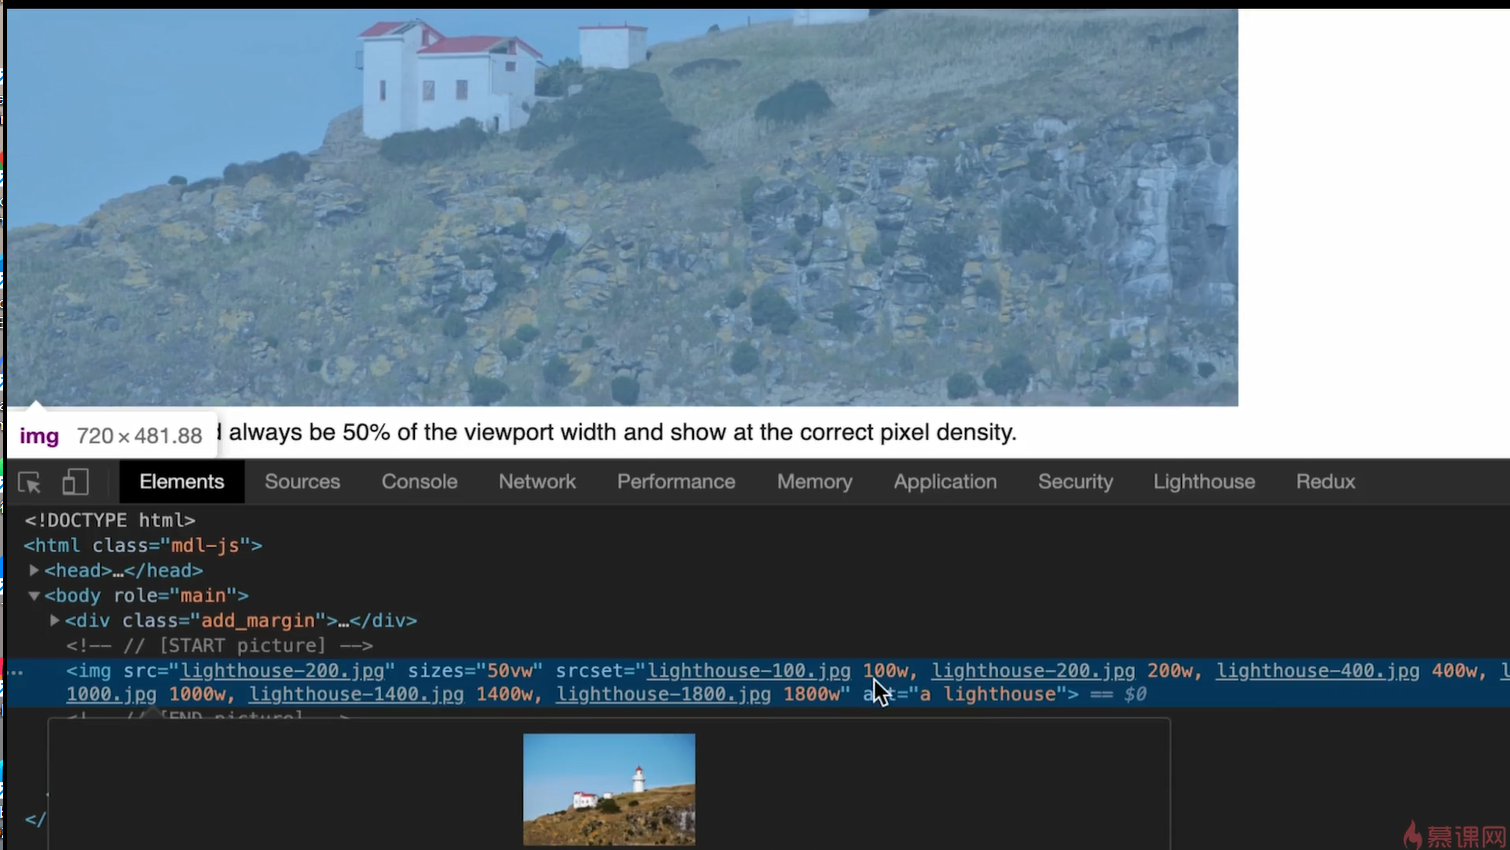Click the lighthouse-400.jpg srcset link
This screenshot has width=1510, height=850.
click(x=1317, y=671)
